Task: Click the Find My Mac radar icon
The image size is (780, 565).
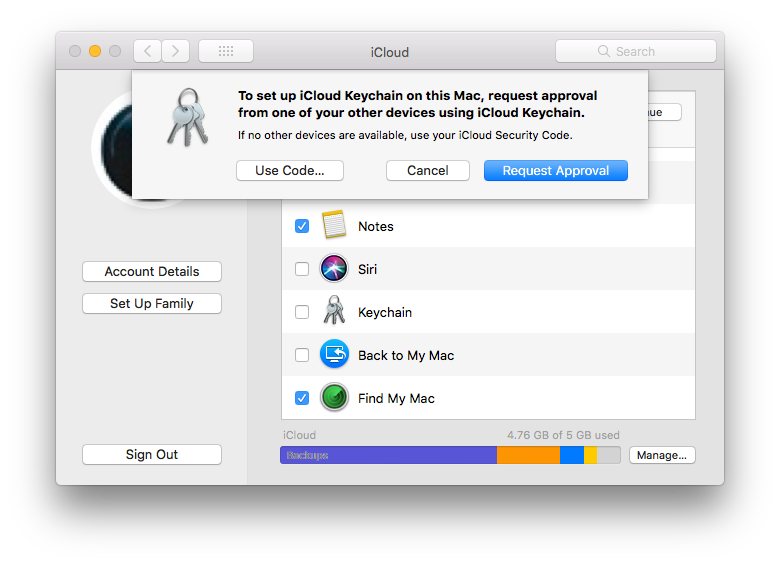Action: (x=334, y=397)
